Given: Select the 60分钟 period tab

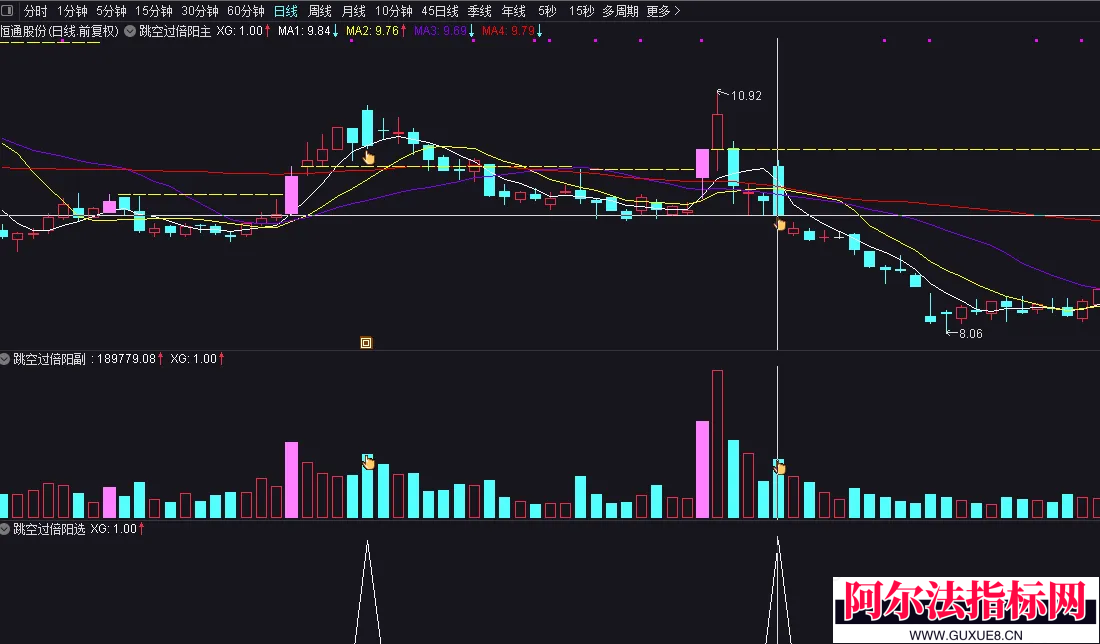Looking at the screenshot, I should click(x=246, y=11).
